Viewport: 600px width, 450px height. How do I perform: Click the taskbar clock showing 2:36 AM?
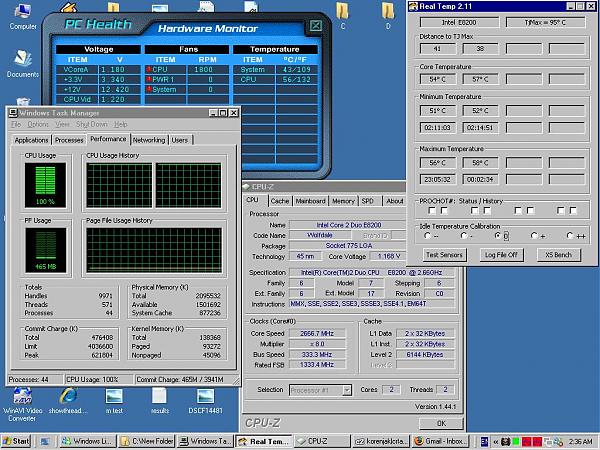tap(581, 442)
